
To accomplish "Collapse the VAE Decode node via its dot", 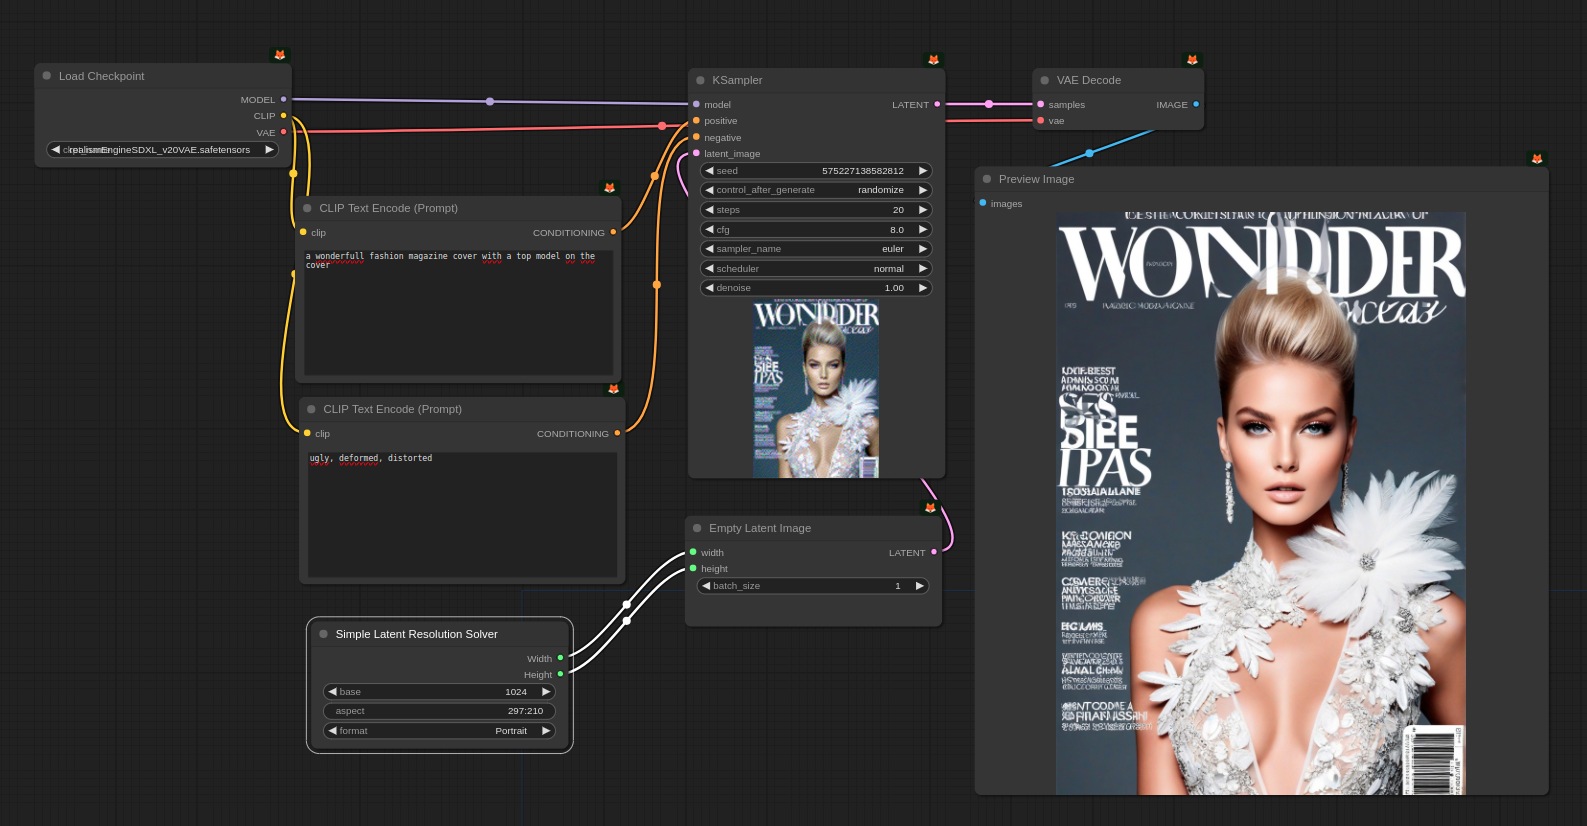I will tap(1045, 80).
